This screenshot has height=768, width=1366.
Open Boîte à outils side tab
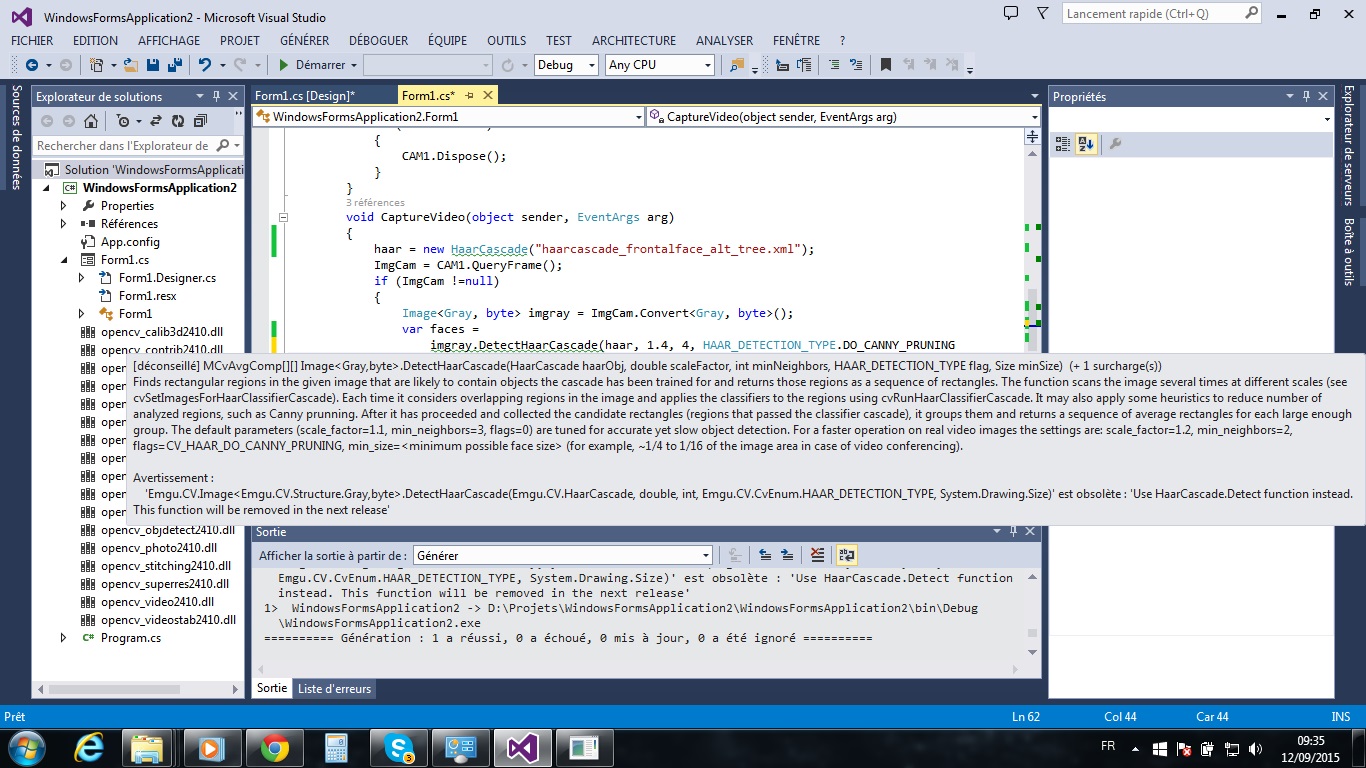click(x=1348, y=252)
